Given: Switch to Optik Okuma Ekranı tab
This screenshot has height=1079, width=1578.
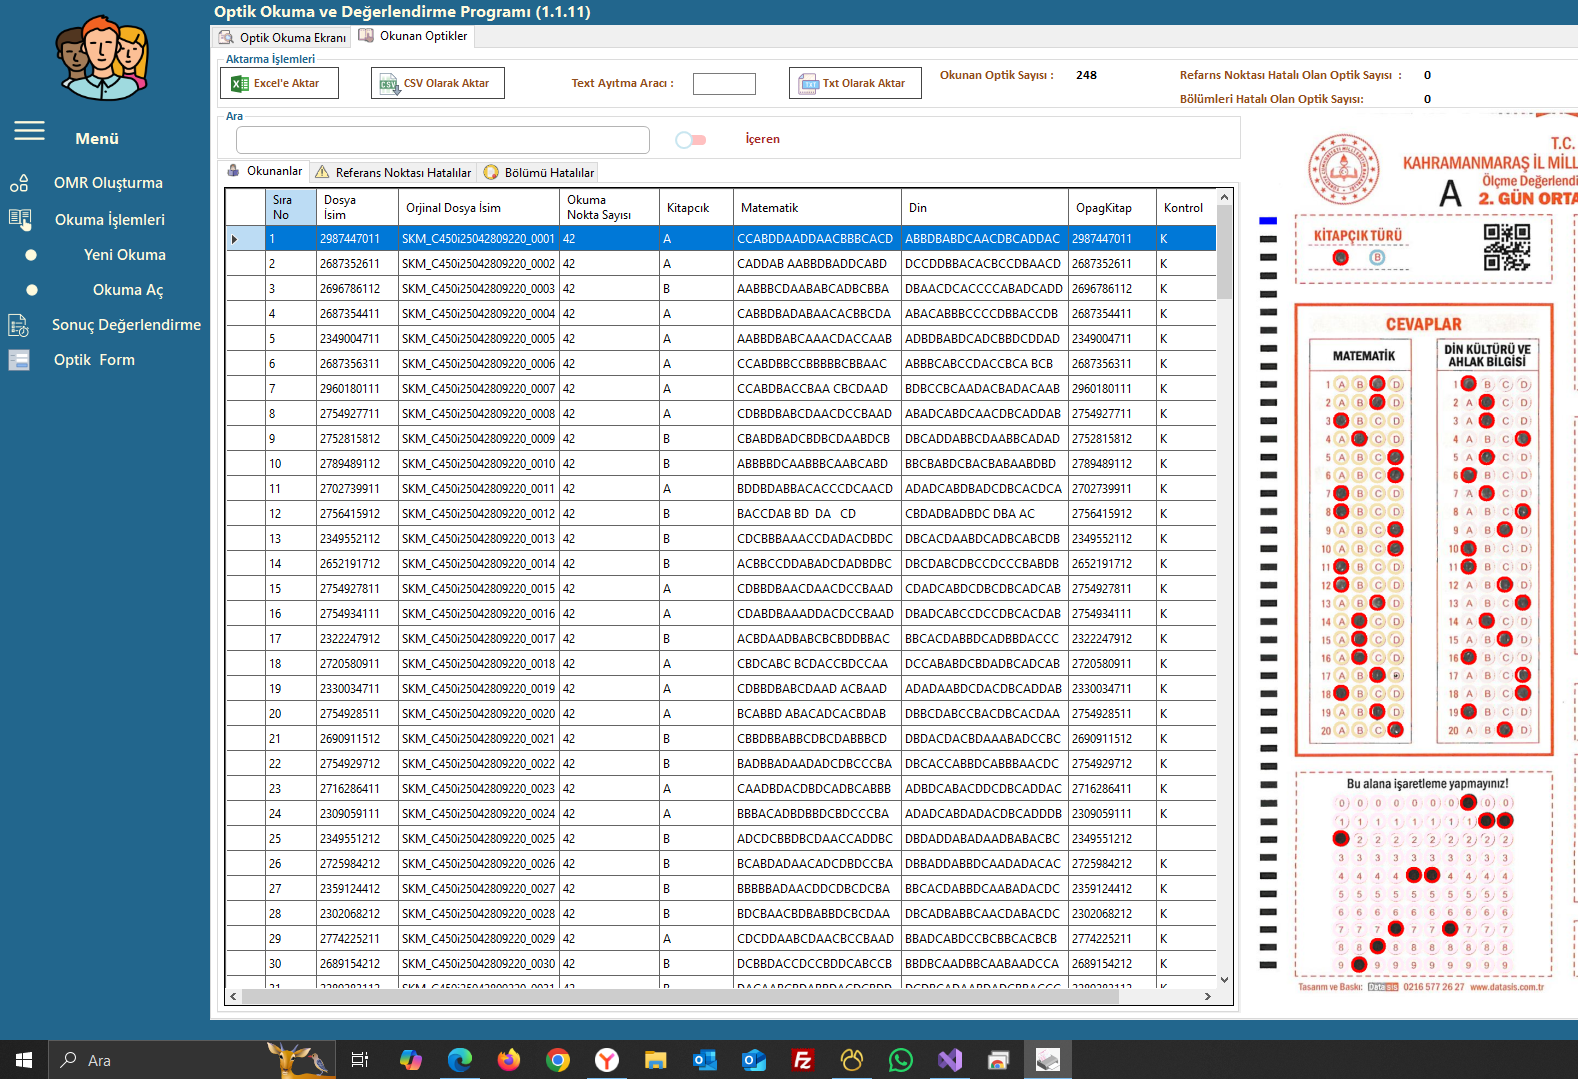Looking at the screenshot, I should (283, 37).
